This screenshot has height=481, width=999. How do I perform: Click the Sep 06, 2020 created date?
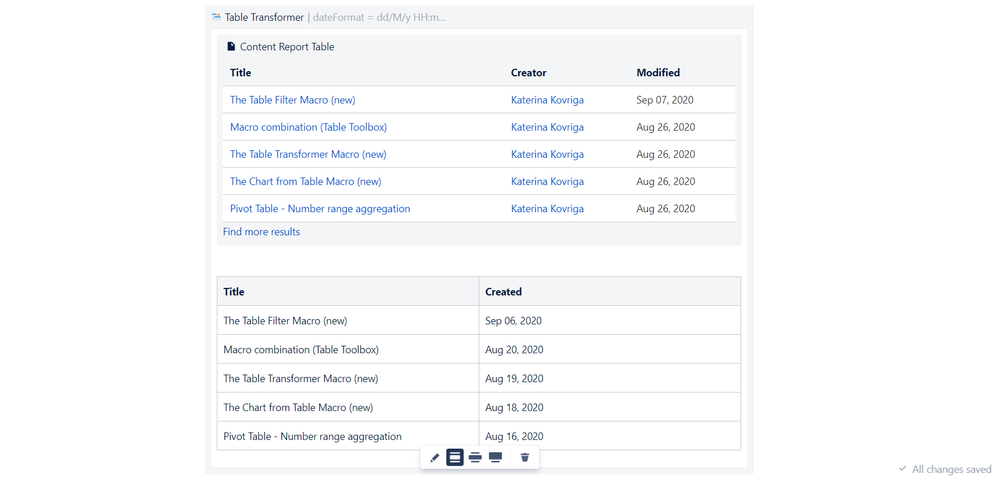[514, 320]
